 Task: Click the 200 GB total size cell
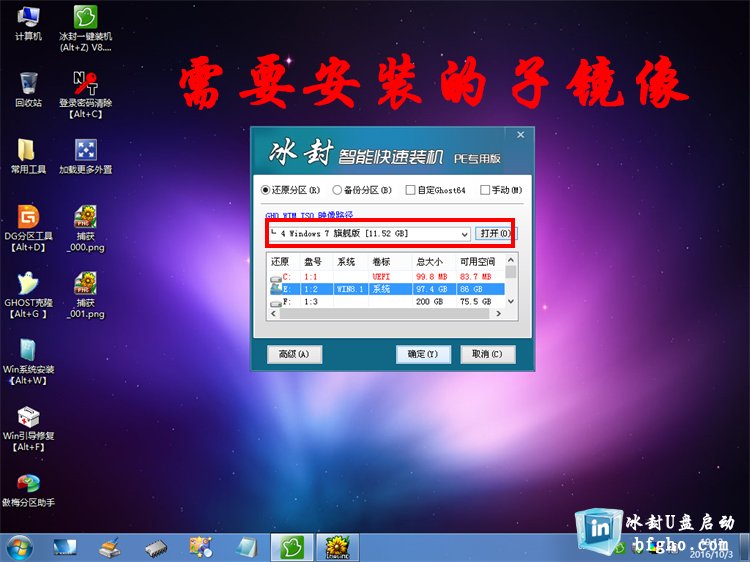[430, 301]
